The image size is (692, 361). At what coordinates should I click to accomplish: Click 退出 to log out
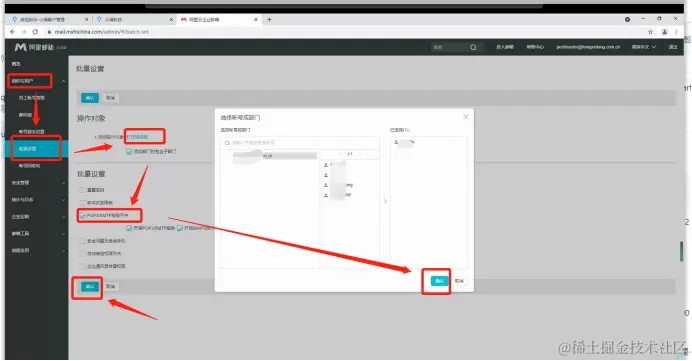tap(673, 47)
